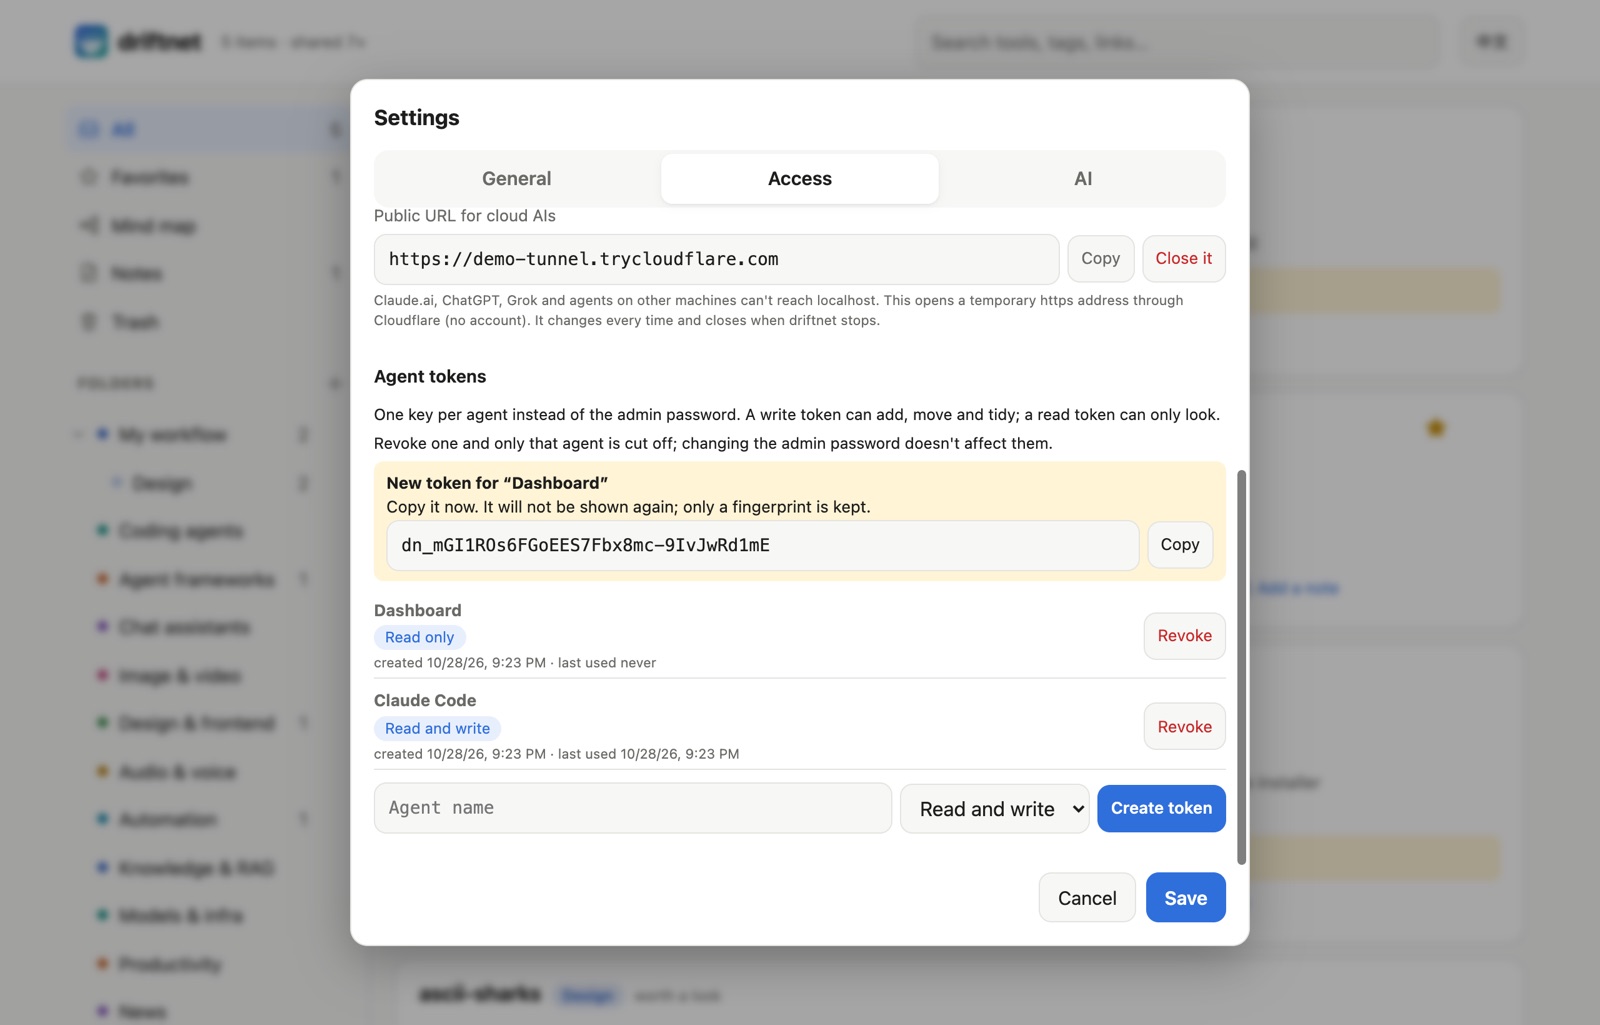Click the Settings dialog vertical scrollbar

[x=1242, y=667]
